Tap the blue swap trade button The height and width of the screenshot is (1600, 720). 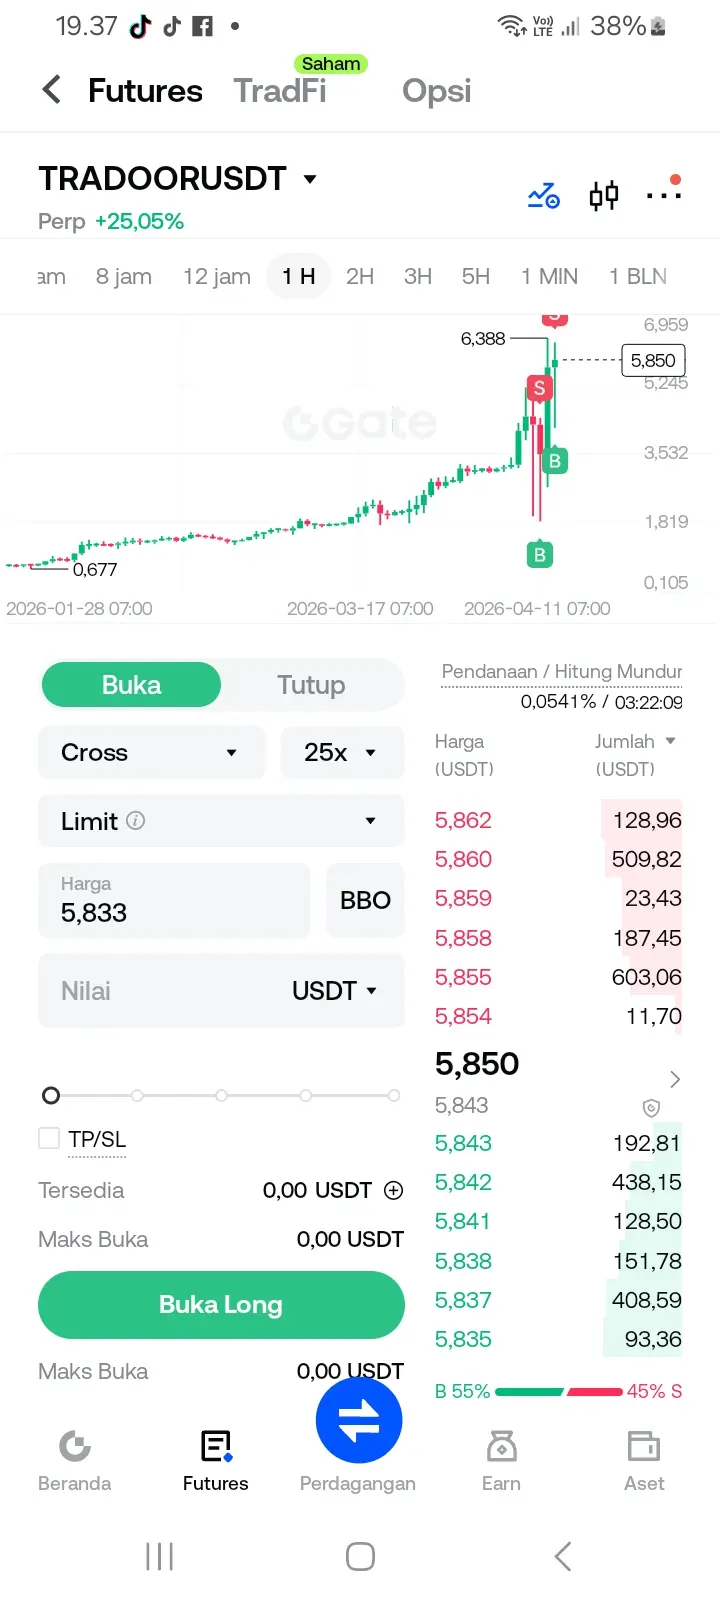(x=359, y=1421)
